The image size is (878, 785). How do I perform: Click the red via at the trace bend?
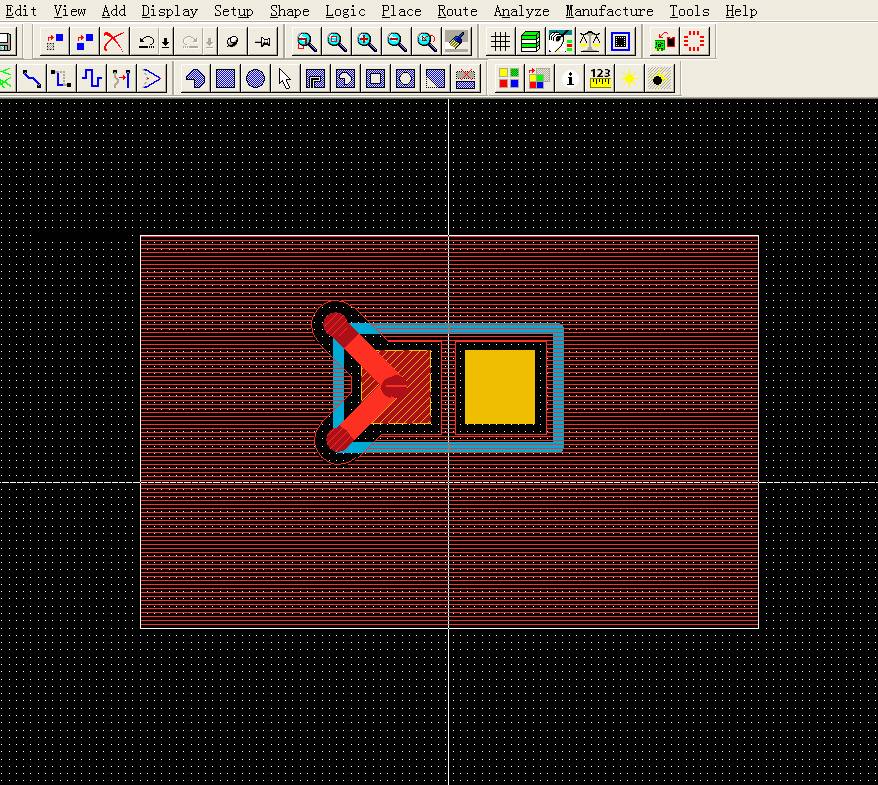[x=395, y=386]
